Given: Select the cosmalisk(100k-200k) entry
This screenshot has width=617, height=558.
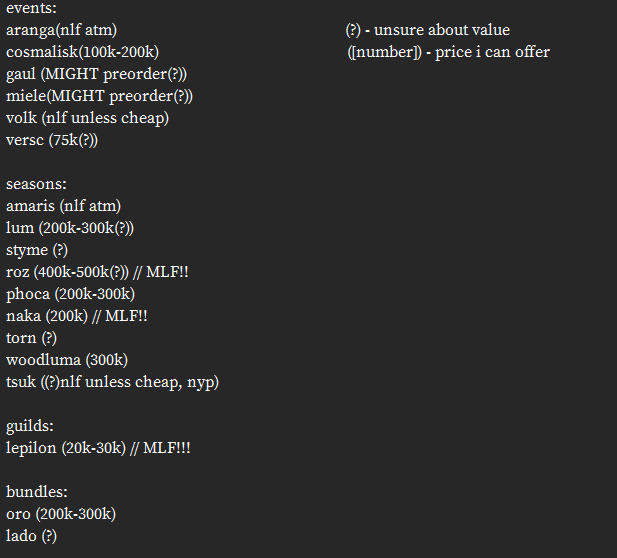Looking at the screenshot, I should 82,52.
